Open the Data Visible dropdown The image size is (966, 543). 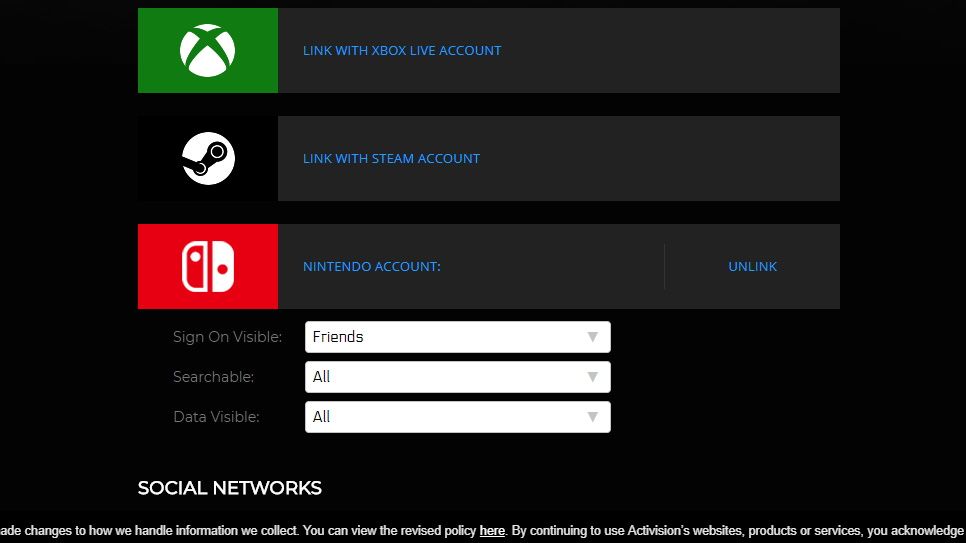[458, 417]
